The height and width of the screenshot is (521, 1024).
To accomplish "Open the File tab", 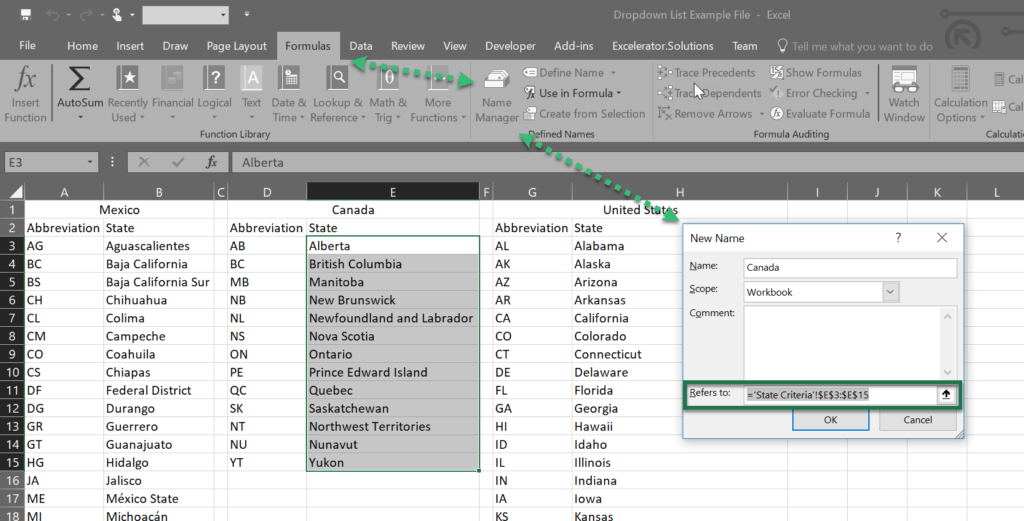I will click(27, 46).
